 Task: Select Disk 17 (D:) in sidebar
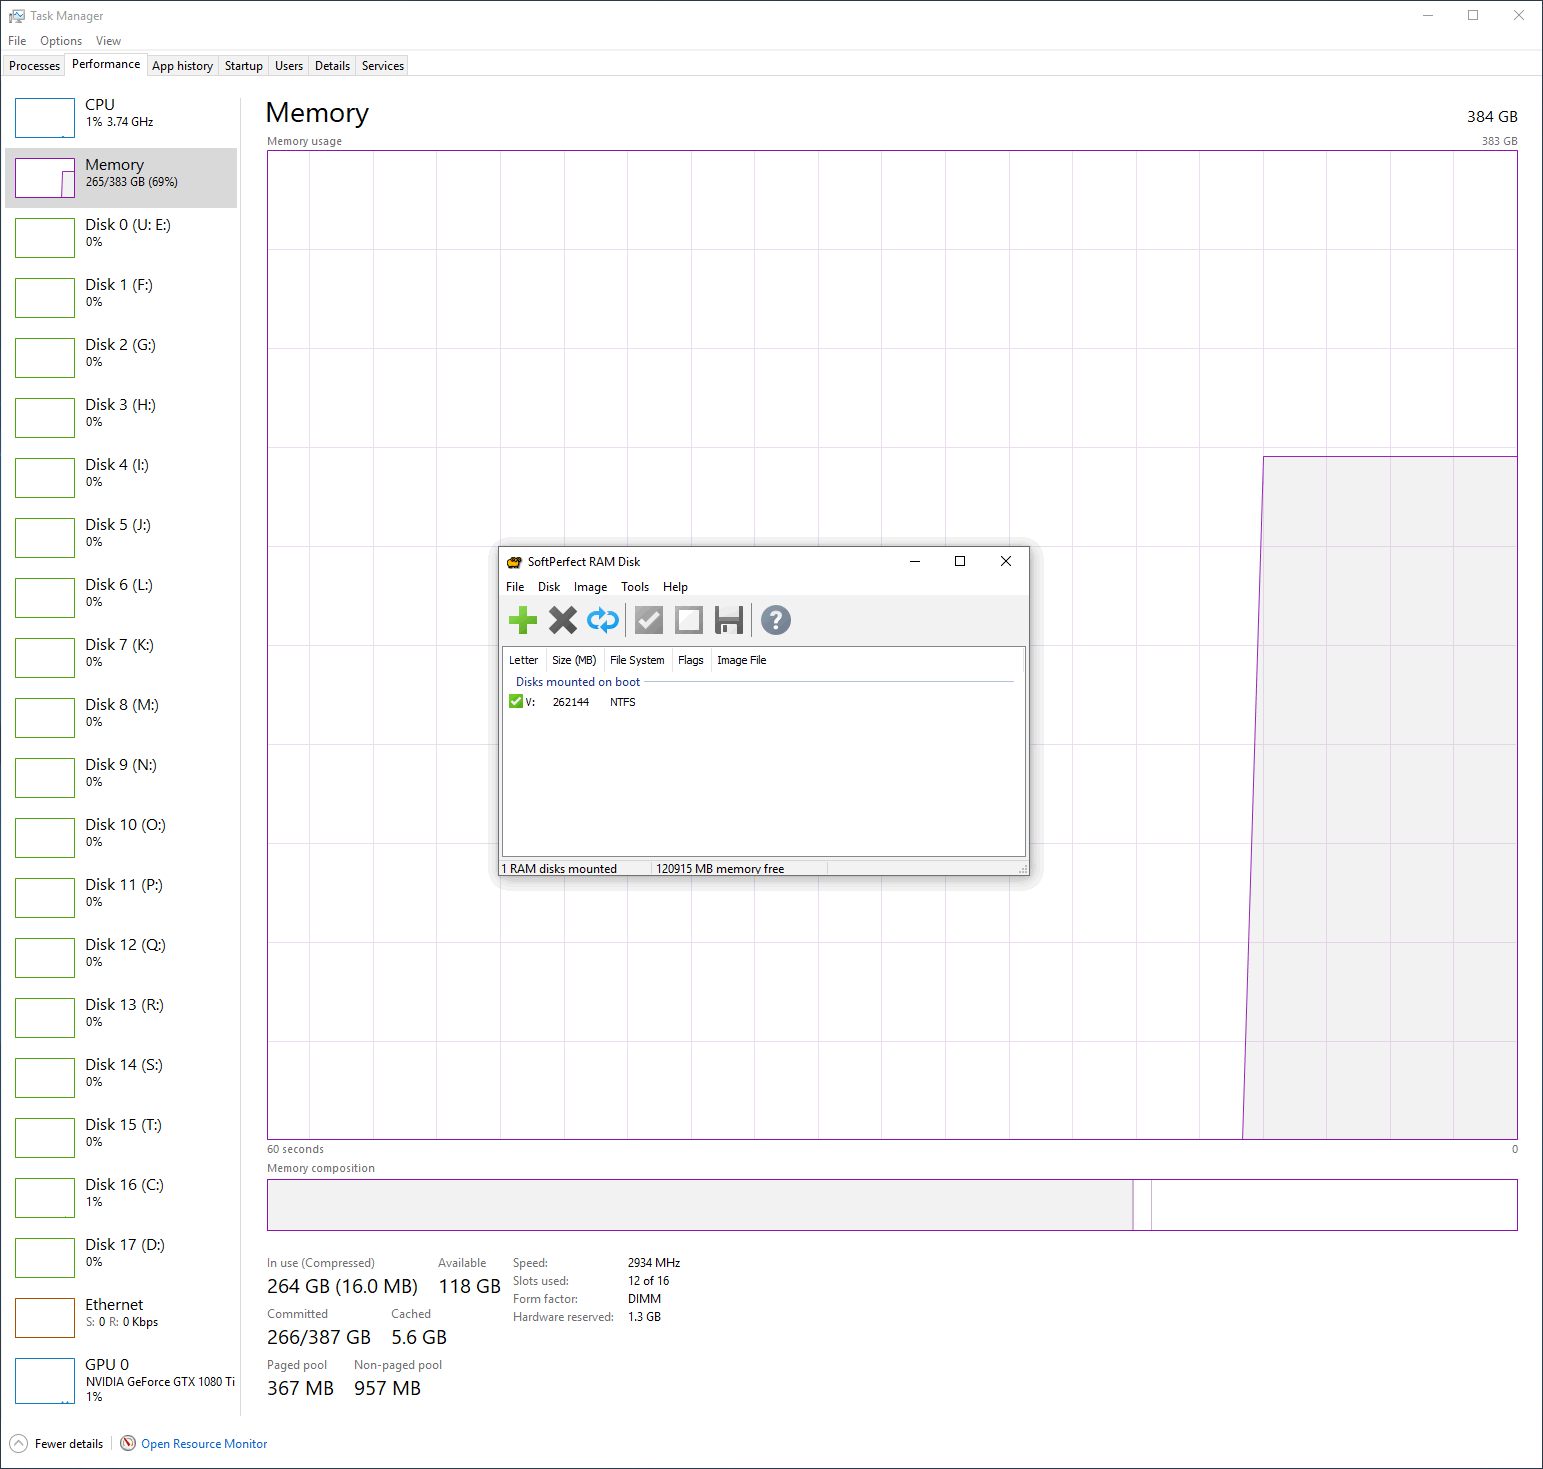point(121,1258)
